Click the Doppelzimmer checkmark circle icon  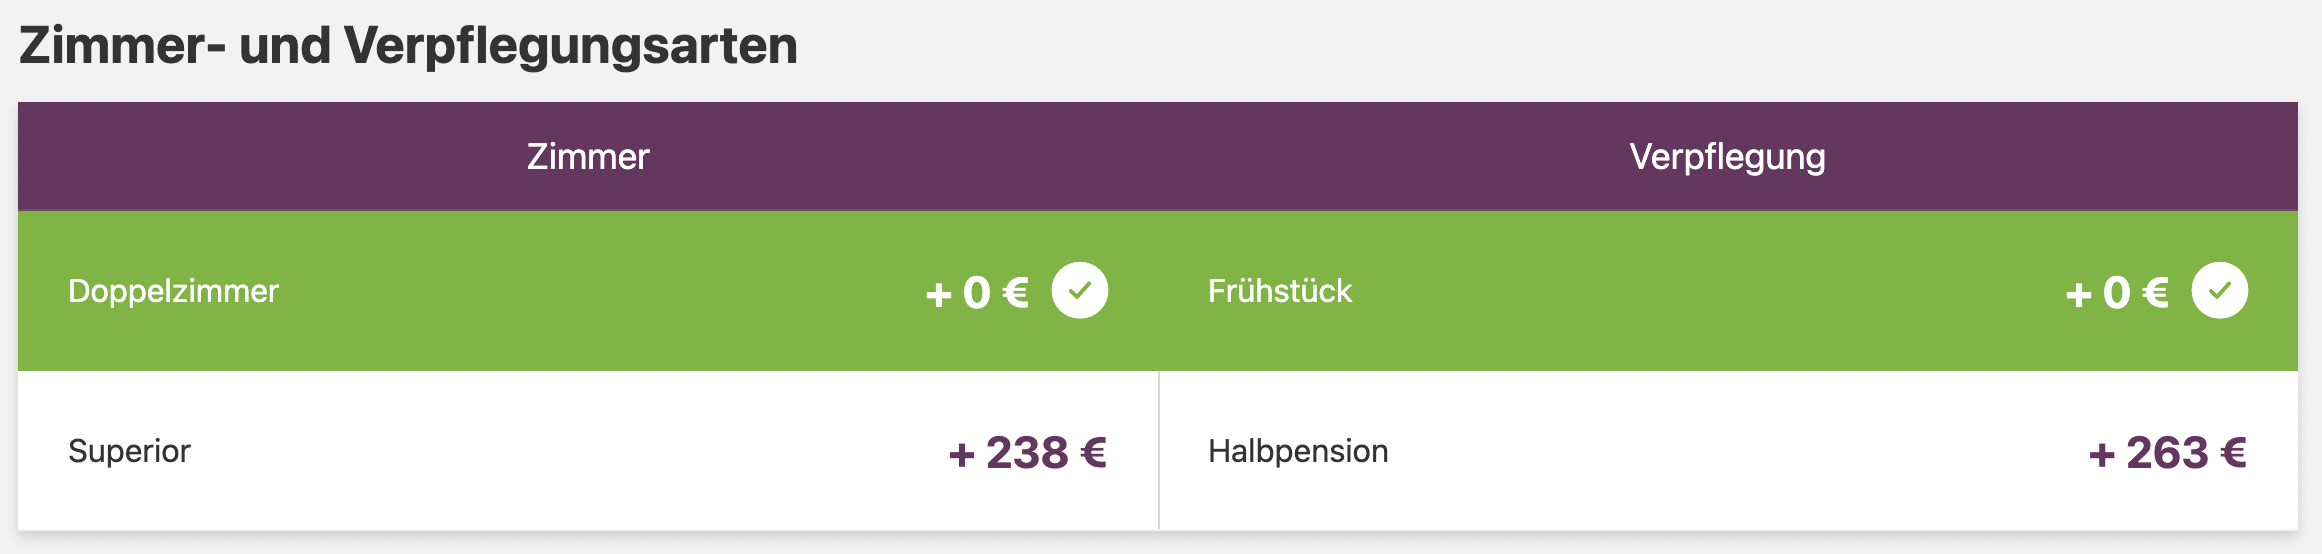[1080, 291]
